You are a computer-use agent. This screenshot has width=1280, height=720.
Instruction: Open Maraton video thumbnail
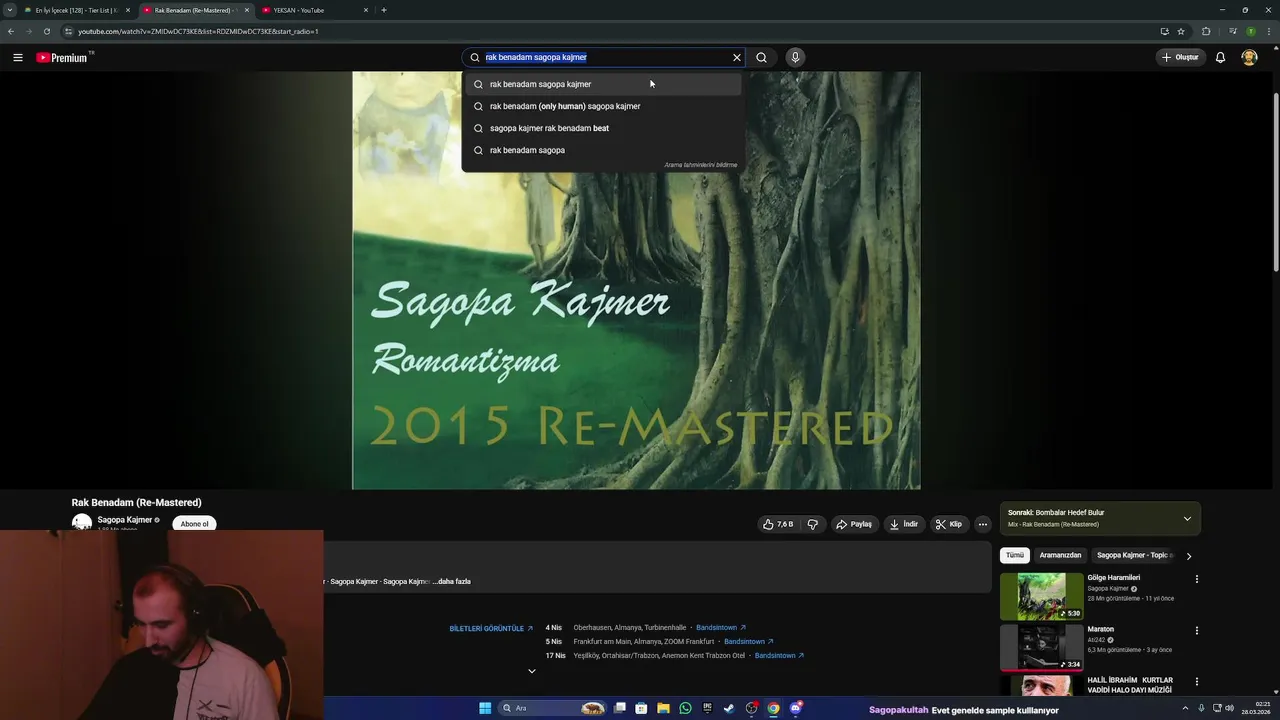click(1041, 647)
